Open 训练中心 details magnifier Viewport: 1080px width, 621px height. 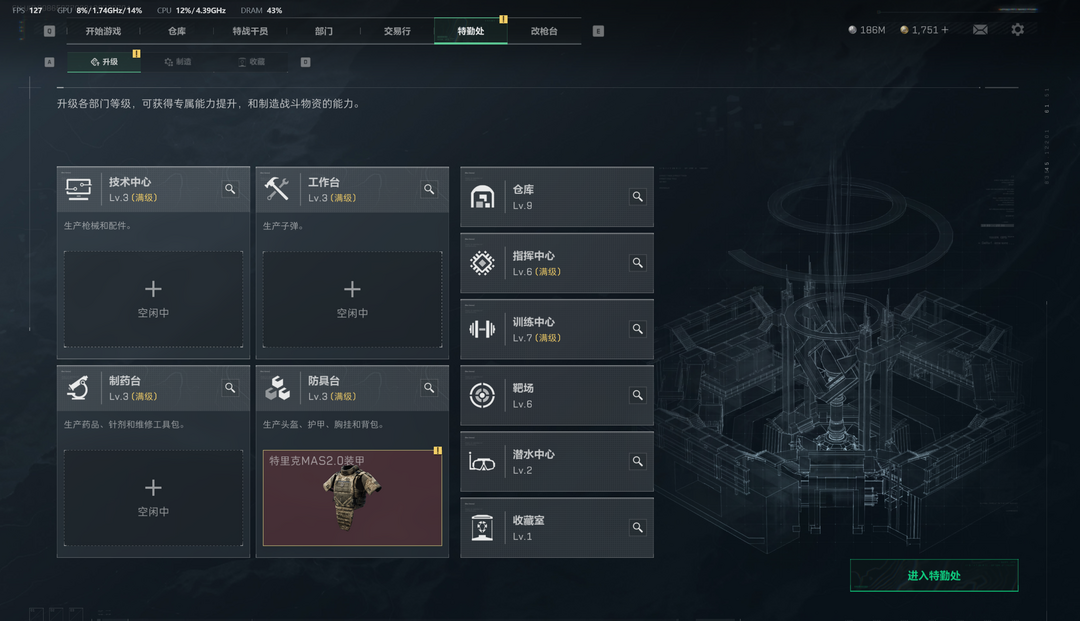[638, 329]
